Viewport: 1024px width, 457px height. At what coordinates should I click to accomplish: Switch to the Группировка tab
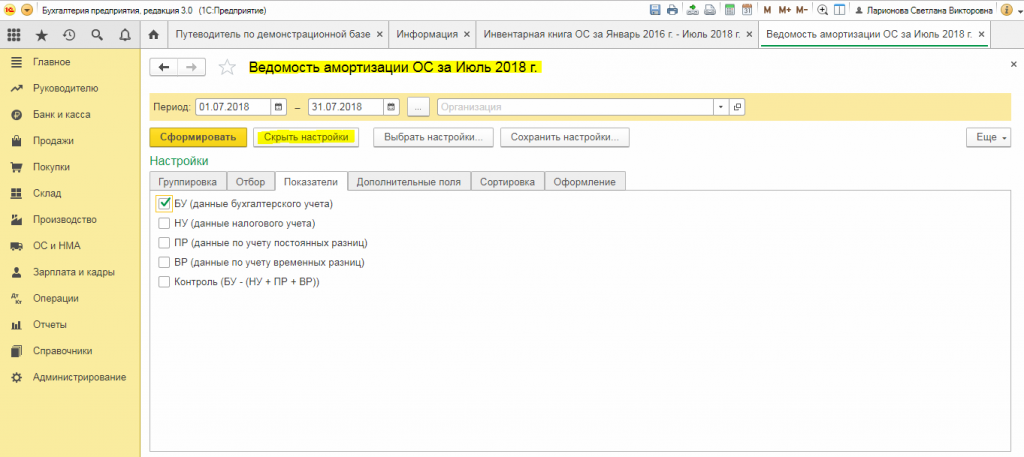coord(187,182)
